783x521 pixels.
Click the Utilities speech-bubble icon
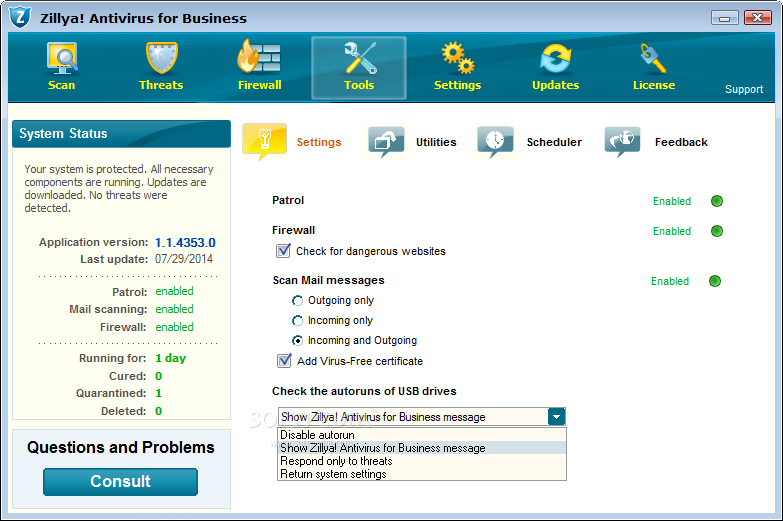pos(386,142)
